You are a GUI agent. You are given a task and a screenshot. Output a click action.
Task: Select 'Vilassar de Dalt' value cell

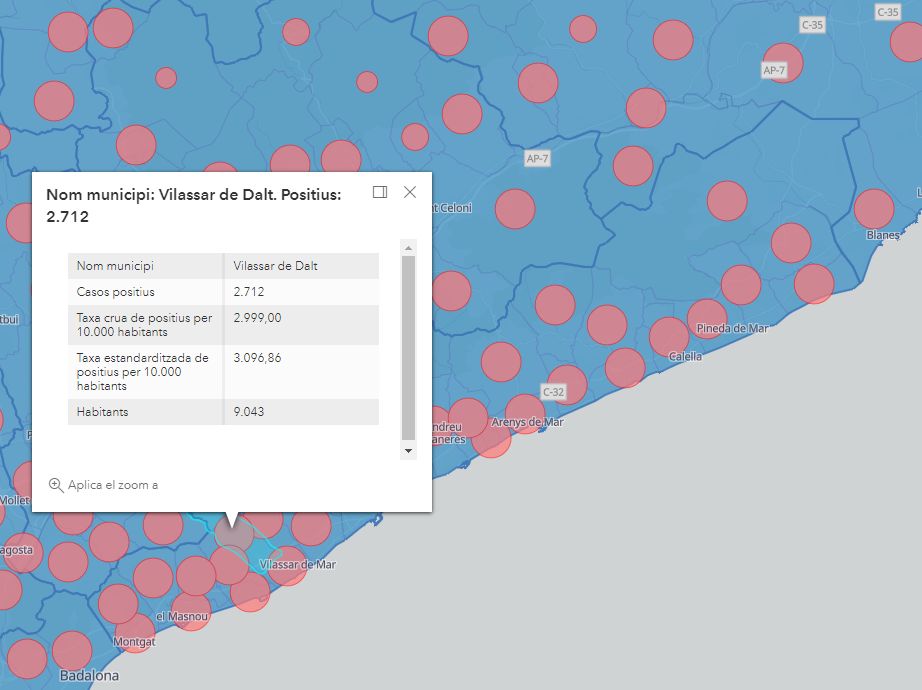[x=302, y=266]
